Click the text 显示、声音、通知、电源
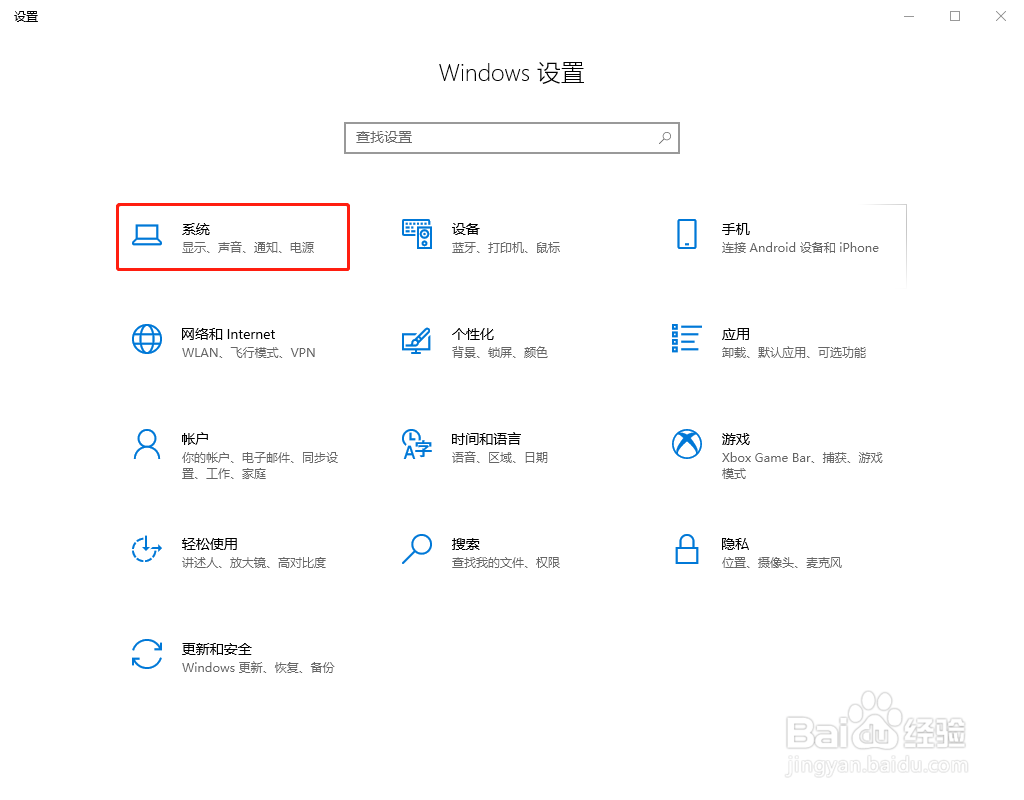The width and height of the screenshot is (1024, 800). click(x=248, y=248)
